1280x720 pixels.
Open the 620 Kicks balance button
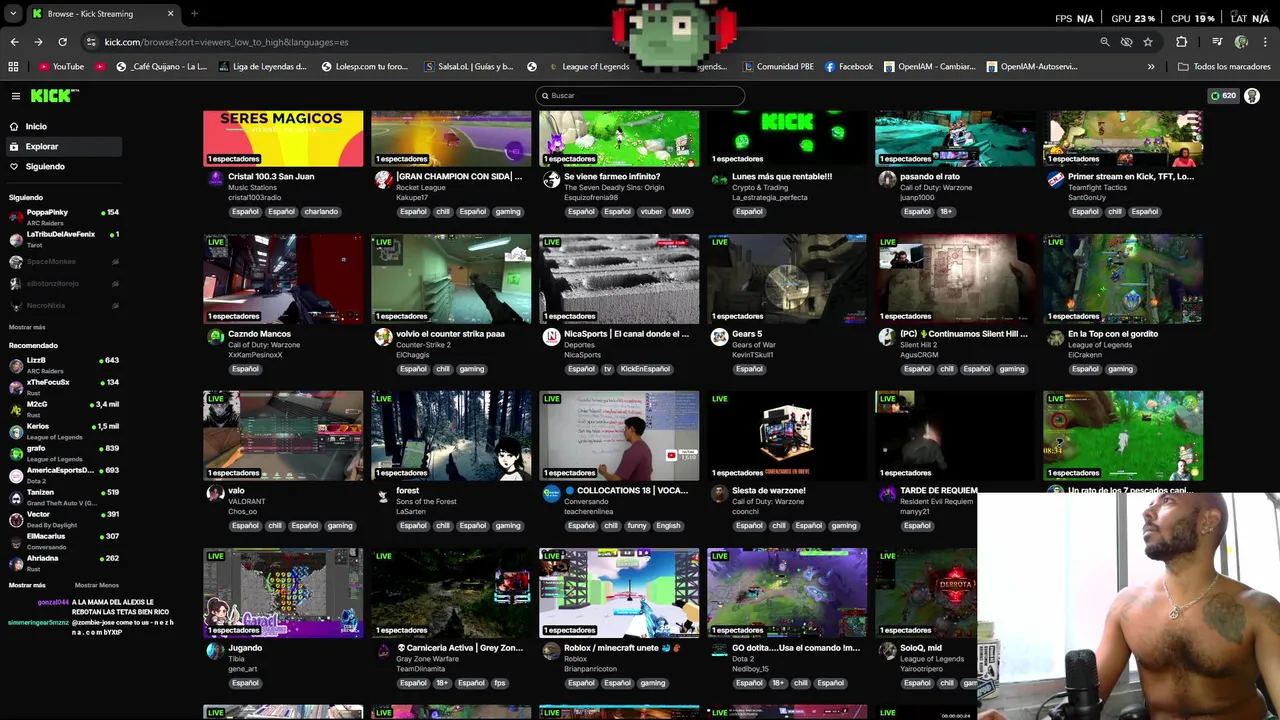[1223, 96]
